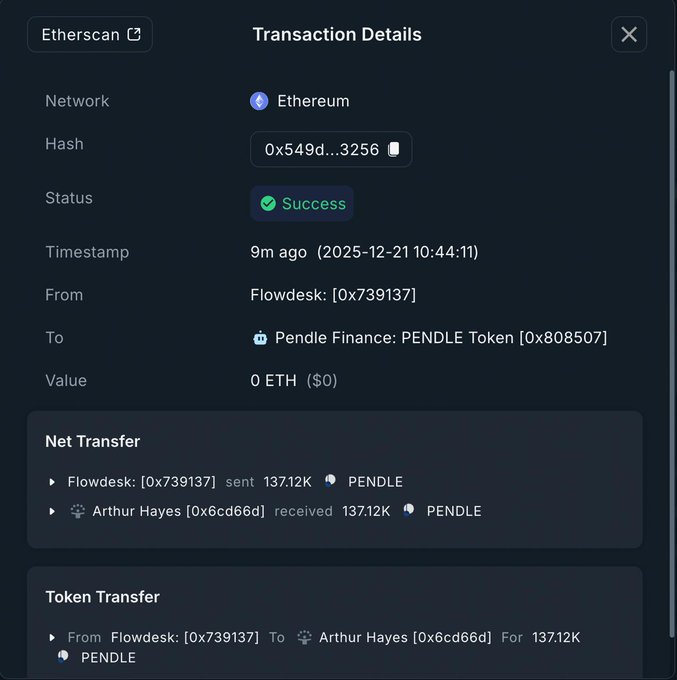Open the transaction on Etherscan
Screen dimensions: 677x680
pyautogui.click(x=90, y=35)
